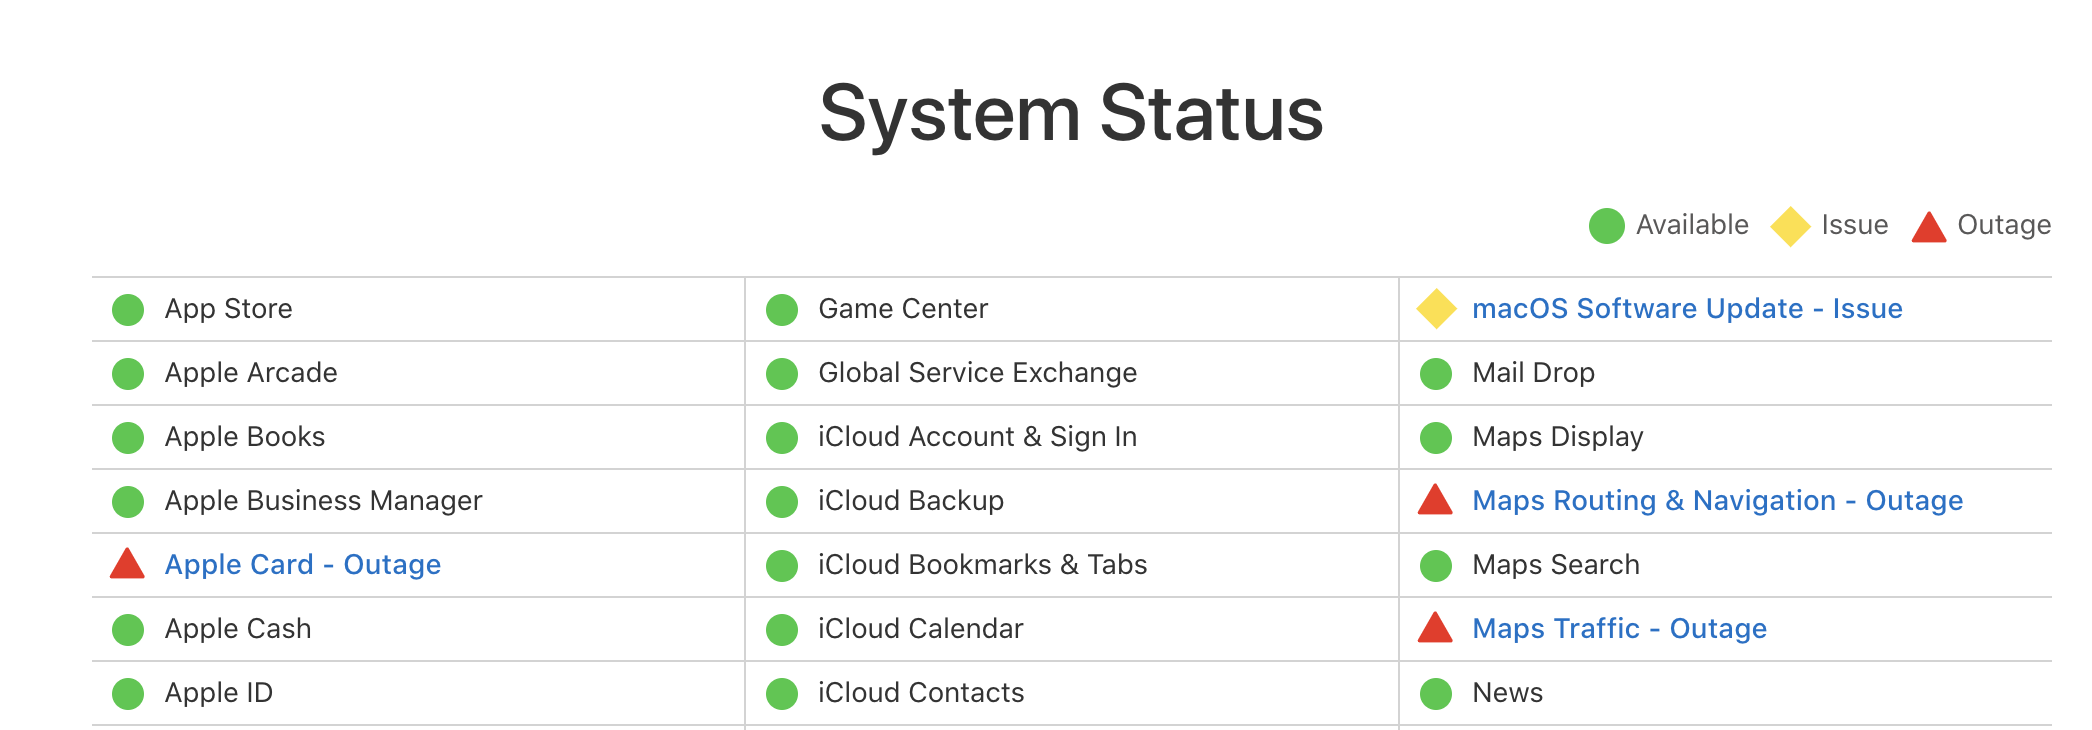Viewport: 2092px width, 730px height.
Task: Click the yellow Issue legend diamond
Action: point(1790,226)
